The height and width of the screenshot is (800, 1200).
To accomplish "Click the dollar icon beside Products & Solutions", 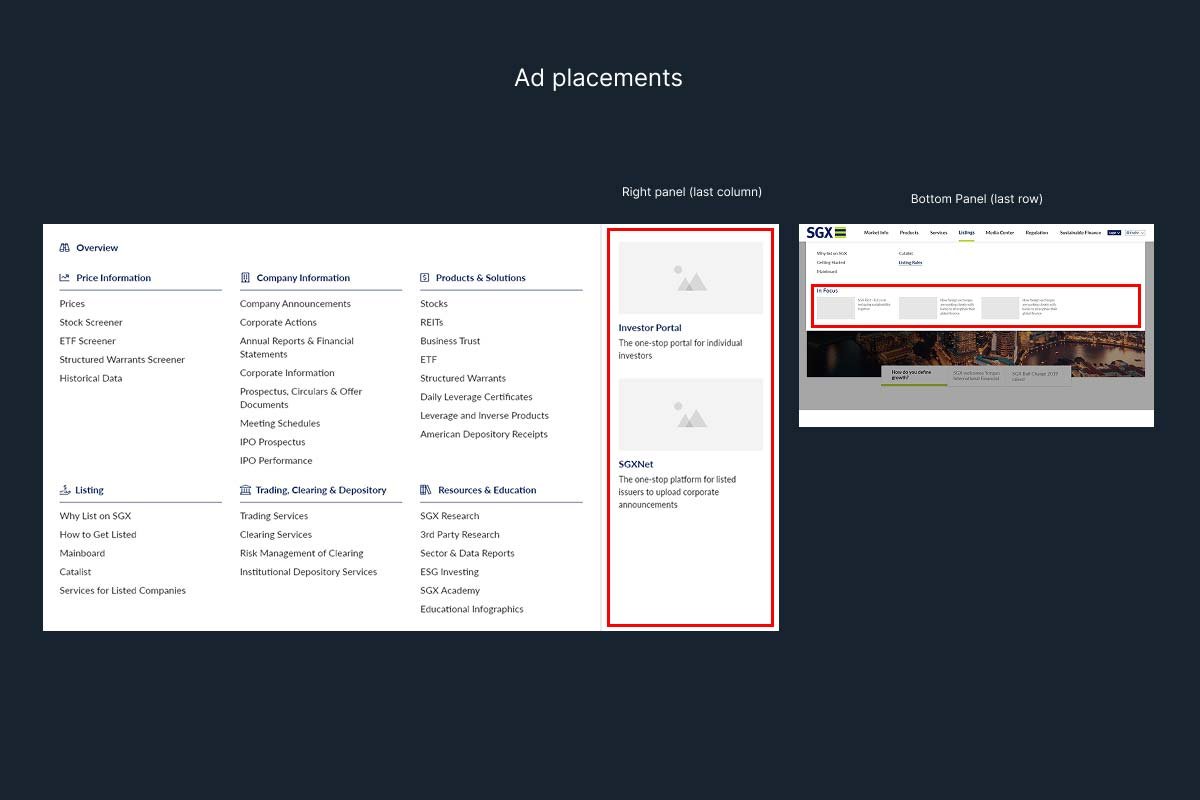I will tap(425, 278).
